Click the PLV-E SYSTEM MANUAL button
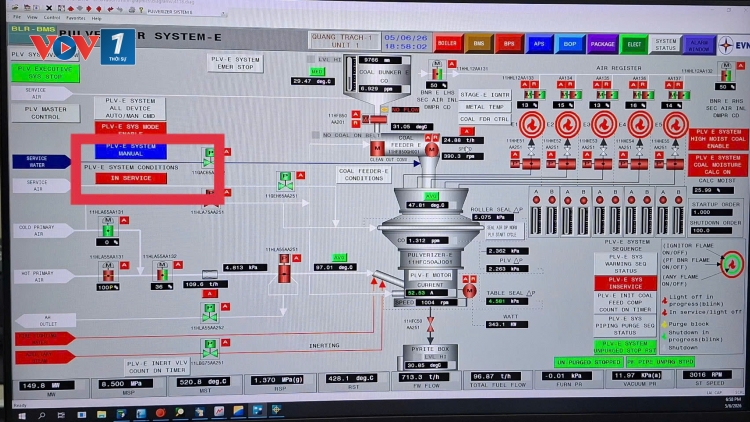 click(131, 150)
